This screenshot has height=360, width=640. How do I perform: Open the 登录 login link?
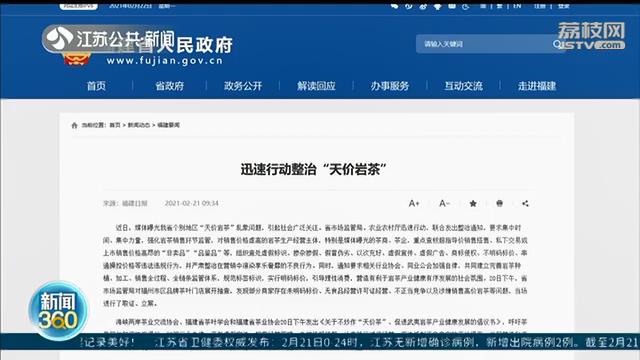click(564, 6)
